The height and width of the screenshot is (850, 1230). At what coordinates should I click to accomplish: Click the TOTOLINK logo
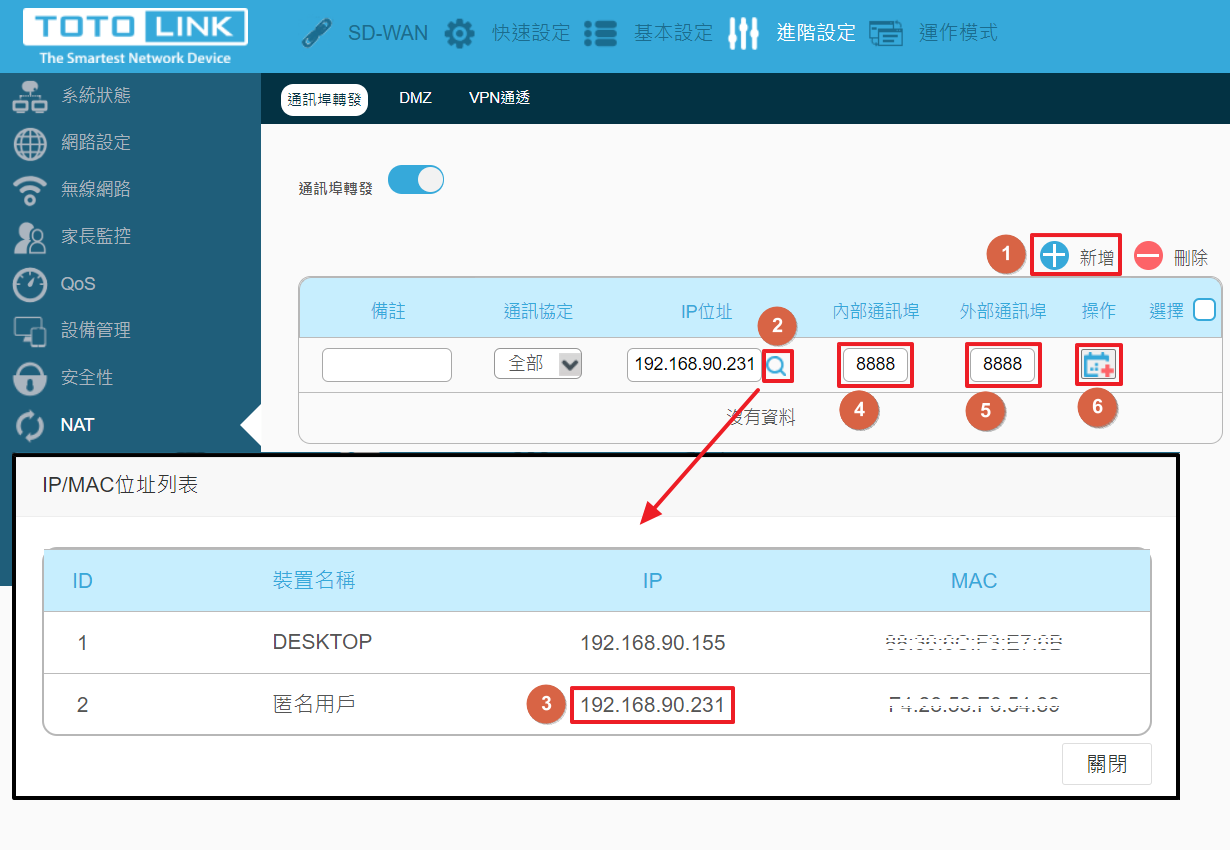click(x=135, y=37)
